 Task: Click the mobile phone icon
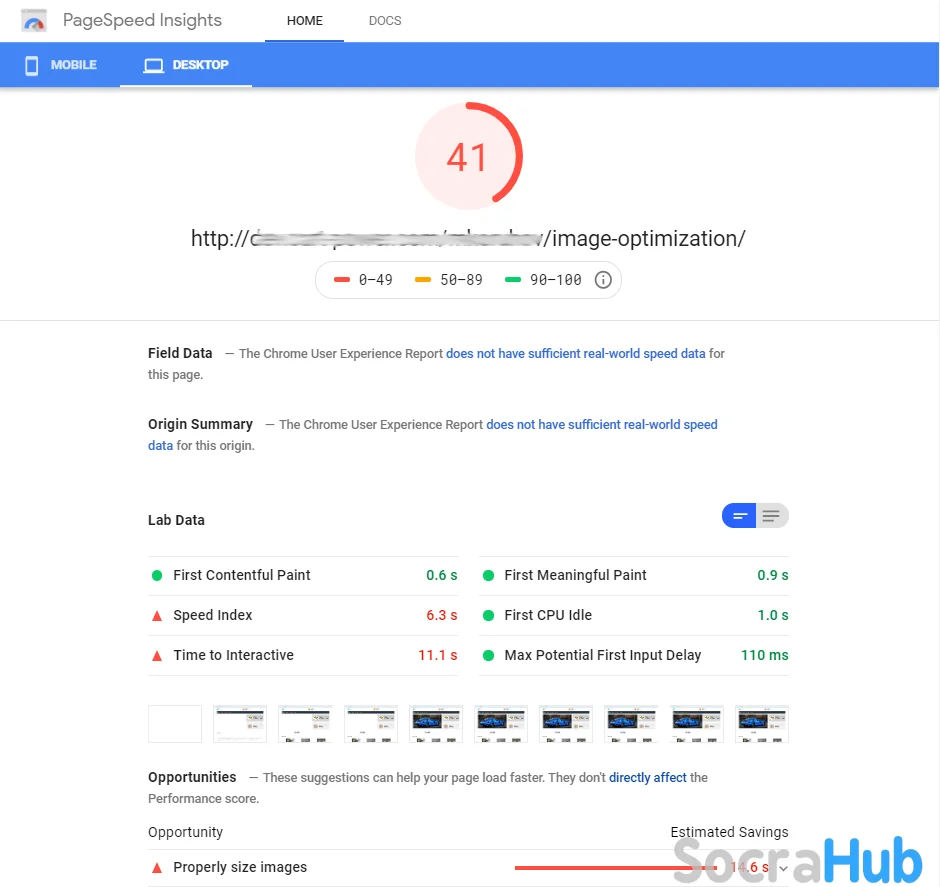click(x=31, y=65)
